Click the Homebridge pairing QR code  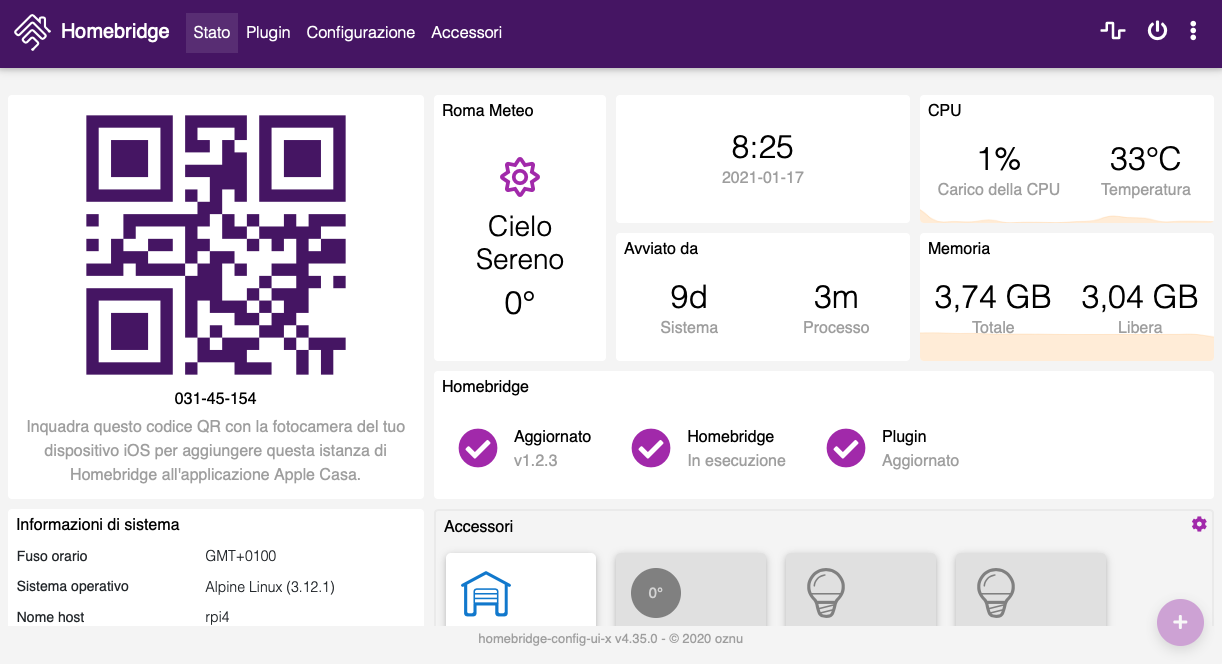[216, 245]
